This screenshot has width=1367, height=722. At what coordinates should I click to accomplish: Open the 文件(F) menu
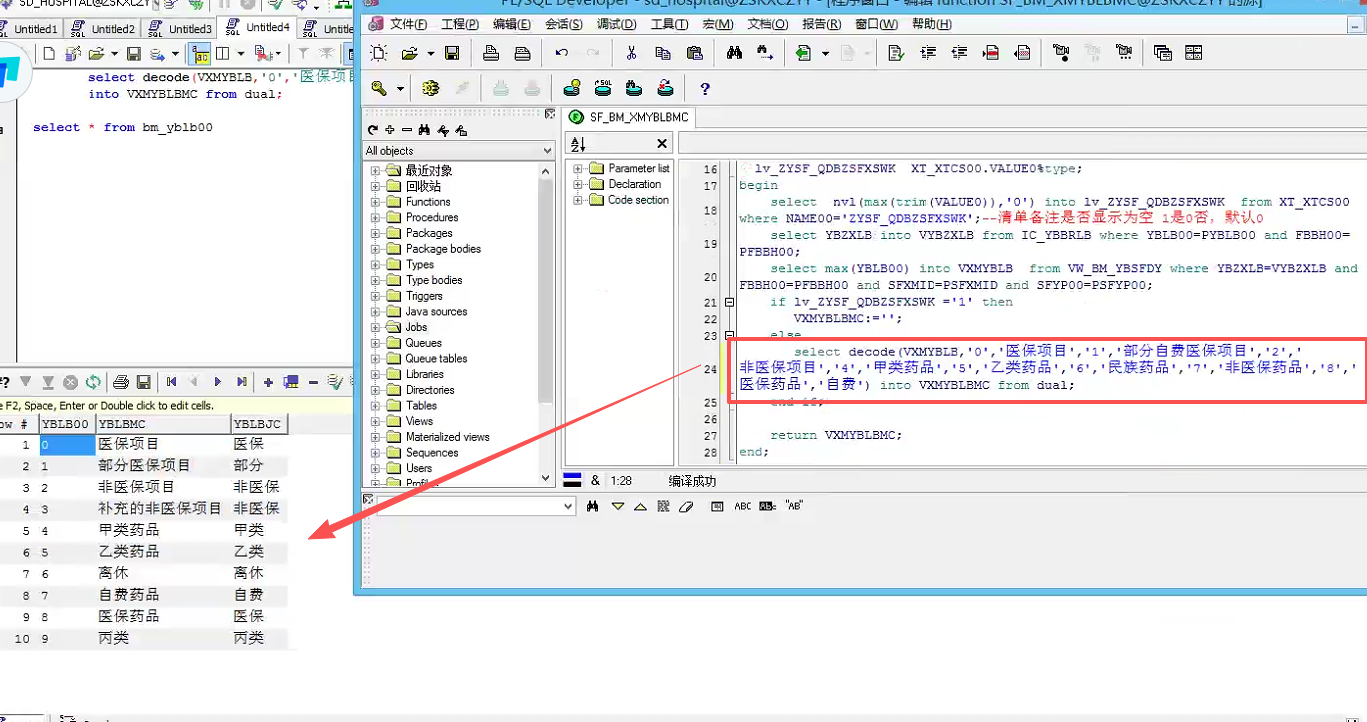click(408, 24)
